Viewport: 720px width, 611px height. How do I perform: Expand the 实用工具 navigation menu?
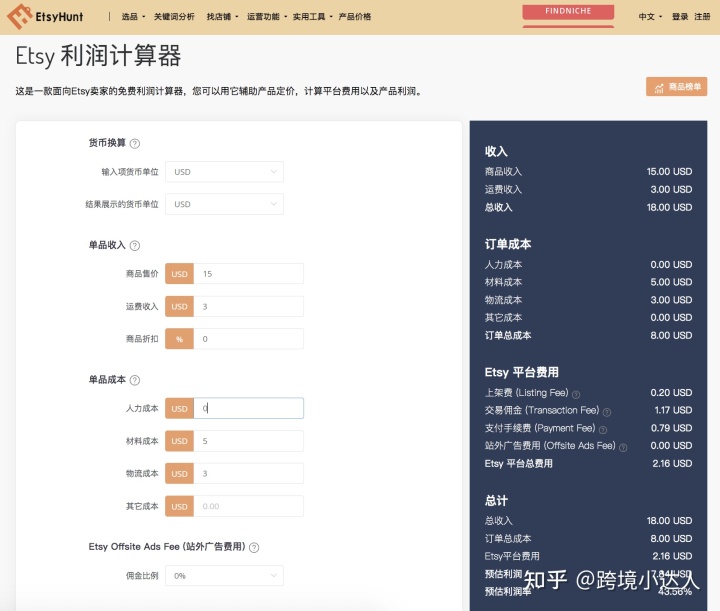[312, 17]
